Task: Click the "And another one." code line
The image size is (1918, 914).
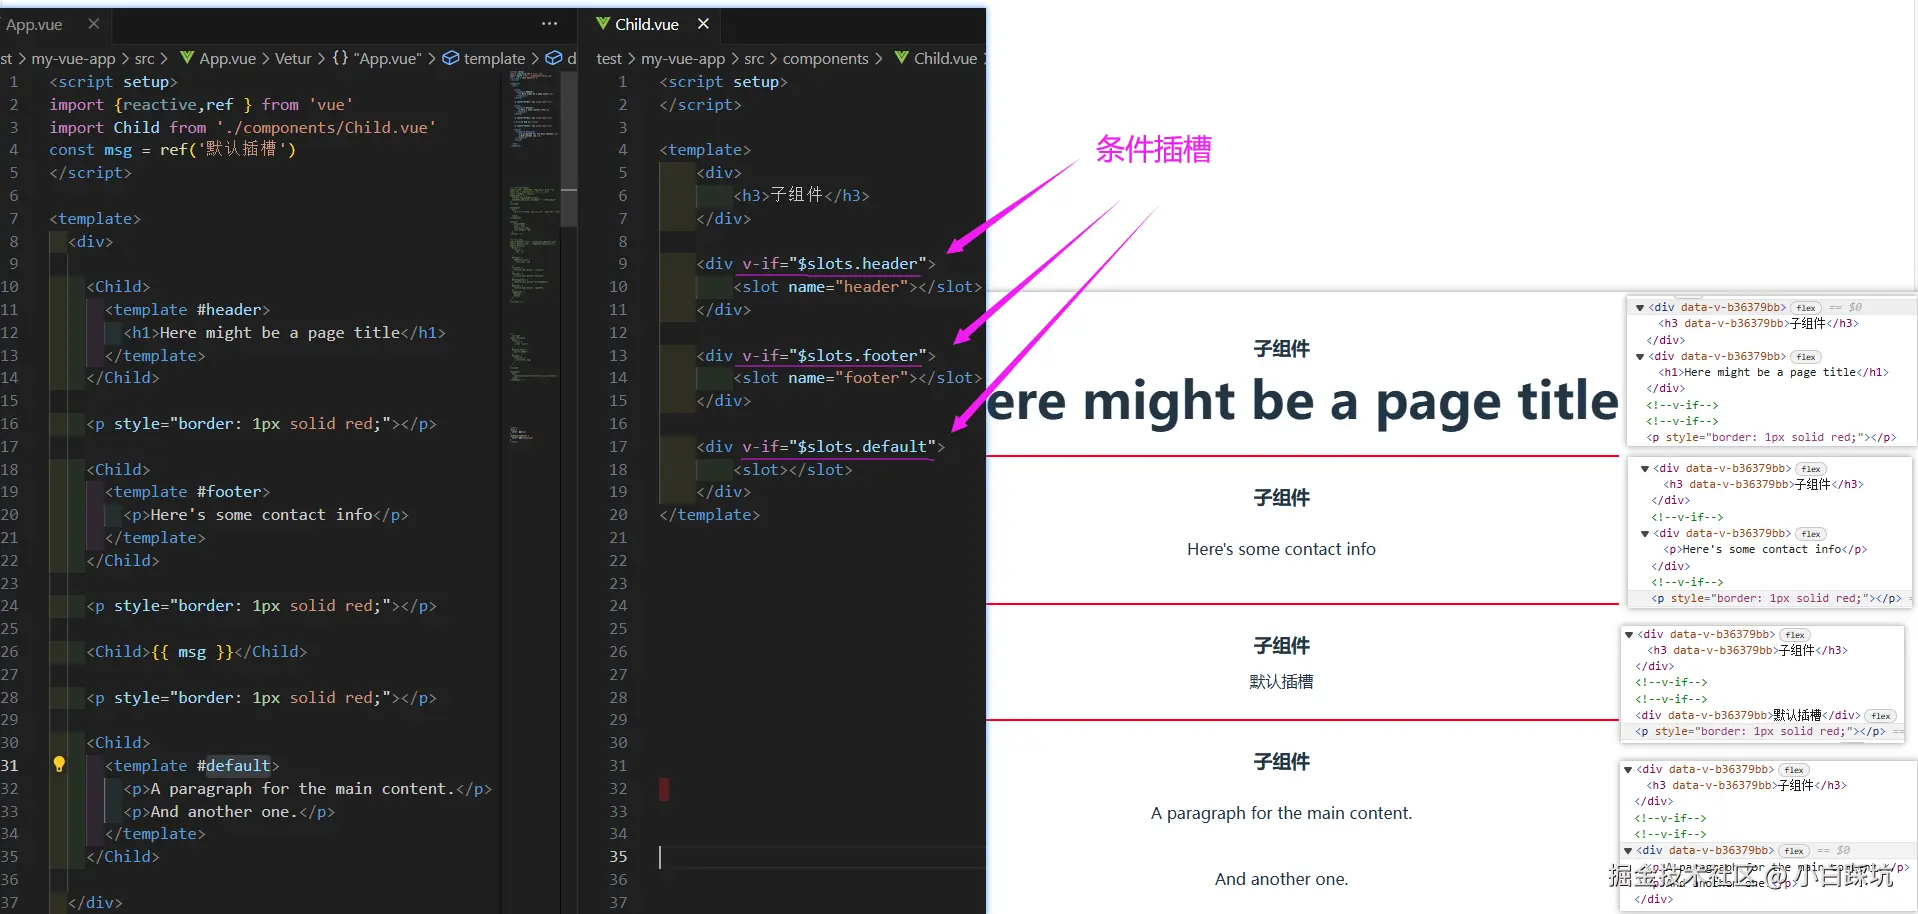Action: (229, 812)
